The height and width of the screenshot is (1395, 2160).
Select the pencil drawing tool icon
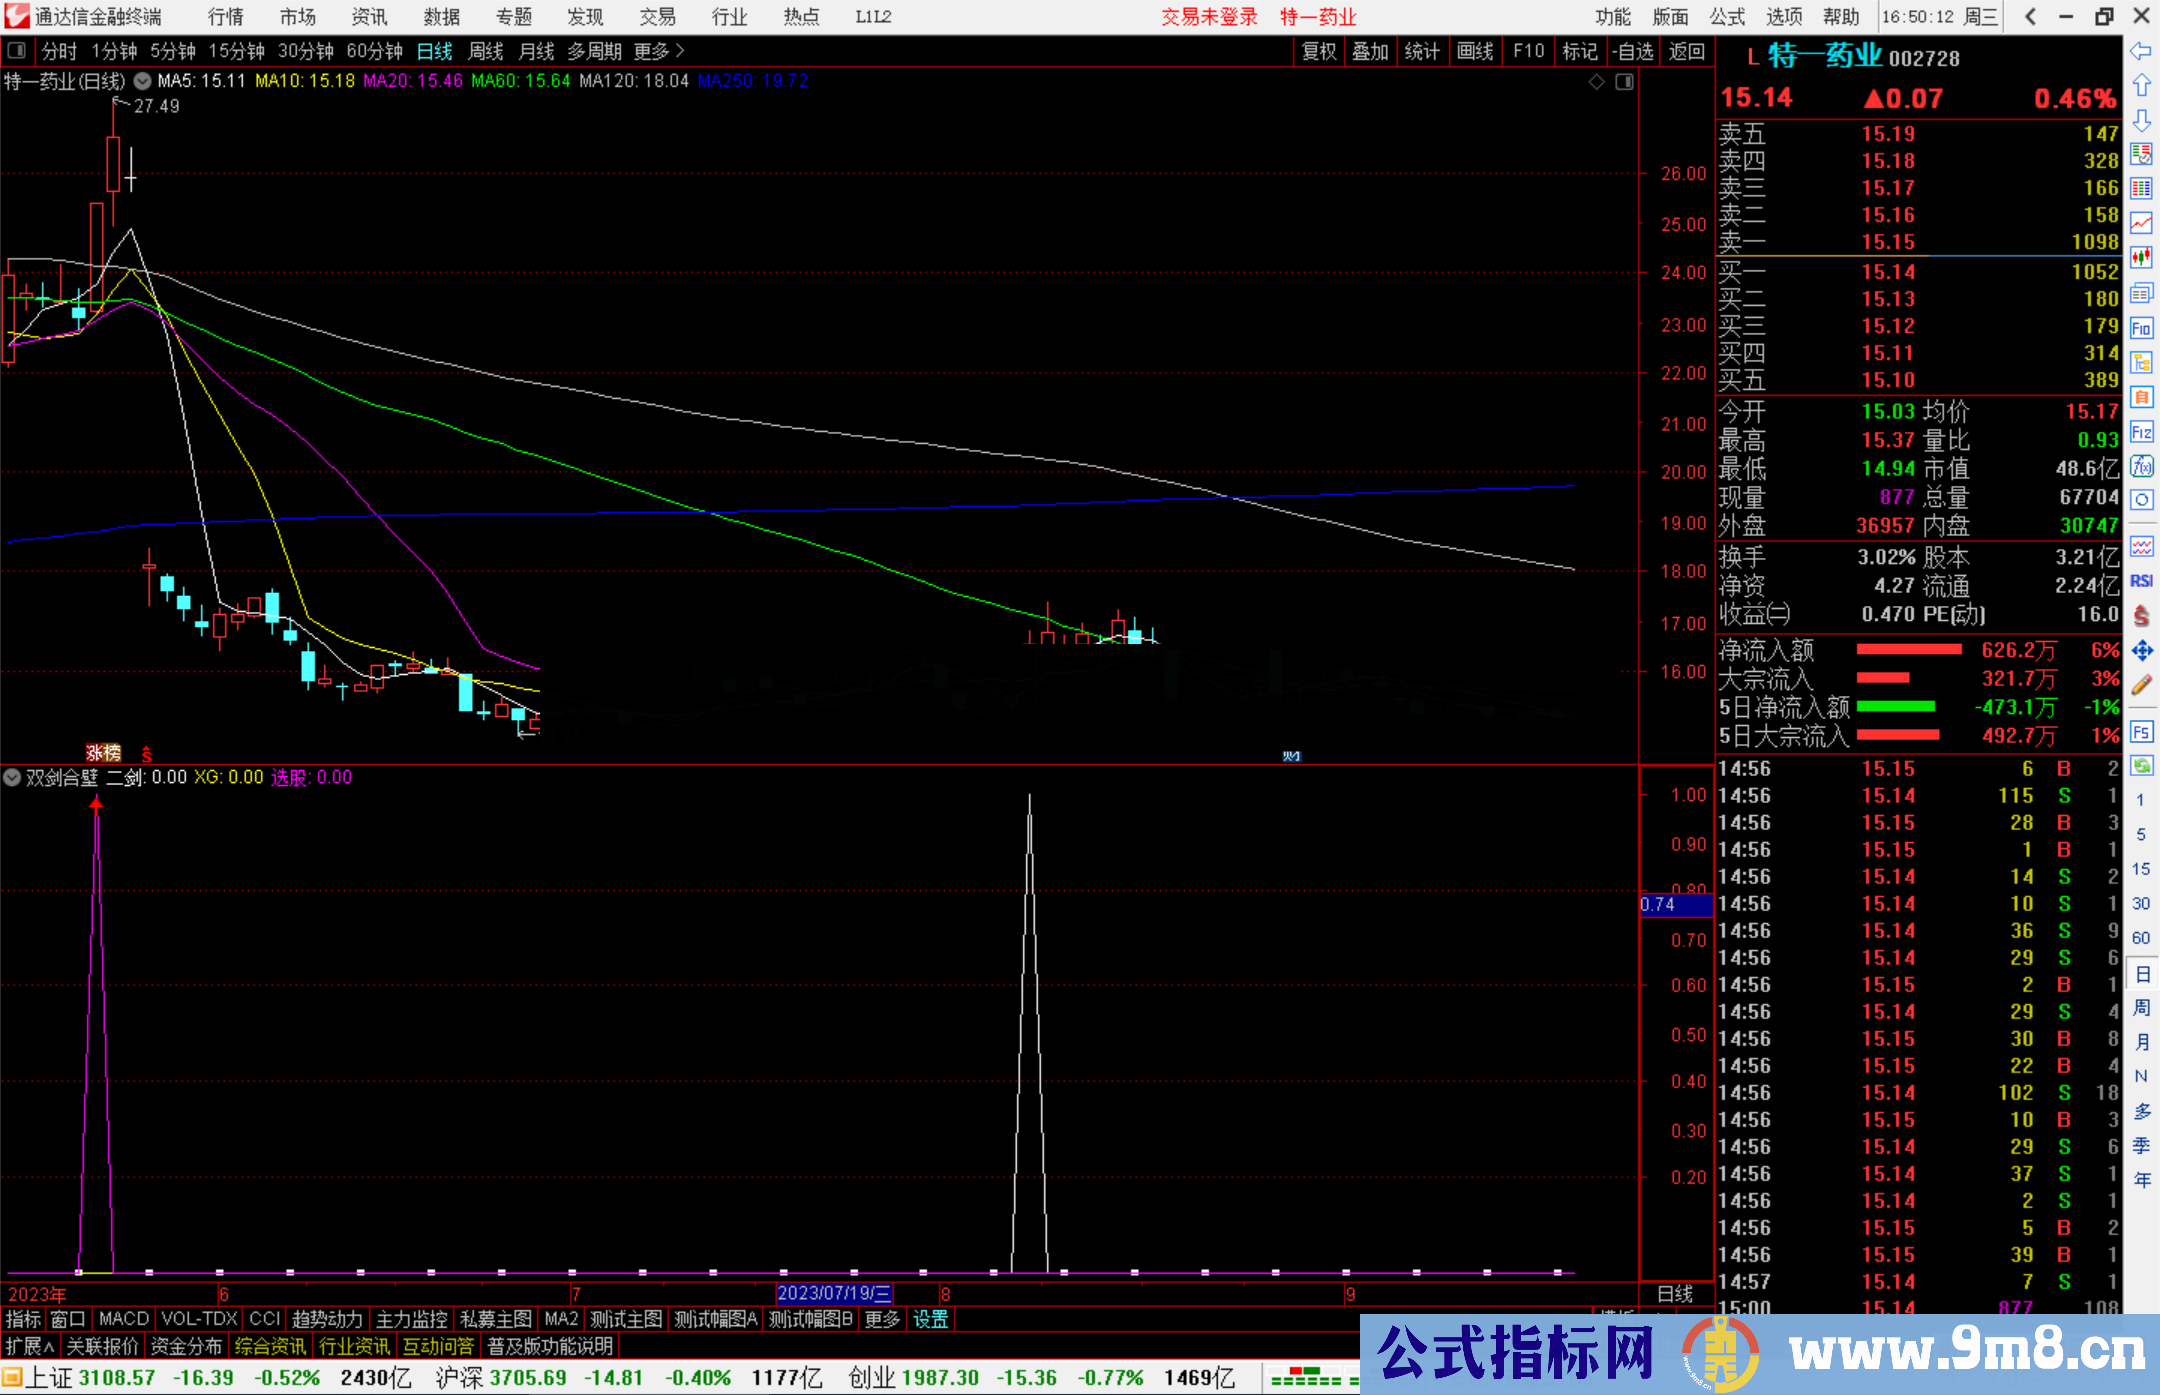coord(2141,685)
